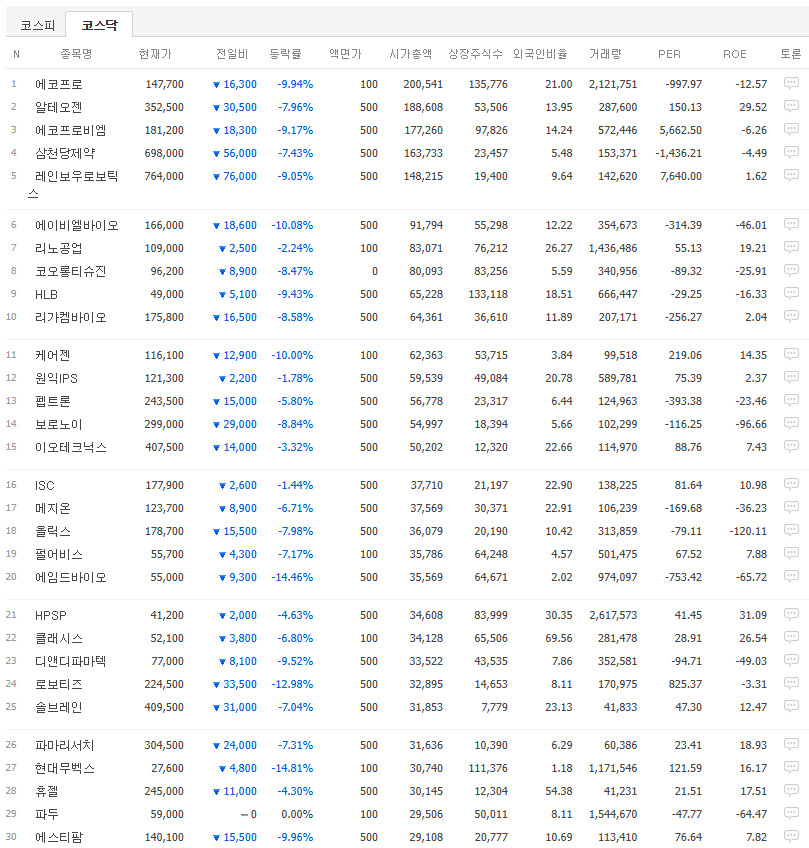
Task: Open discussion board icon for 코오롱티슈진
Action: pos(791,270)
